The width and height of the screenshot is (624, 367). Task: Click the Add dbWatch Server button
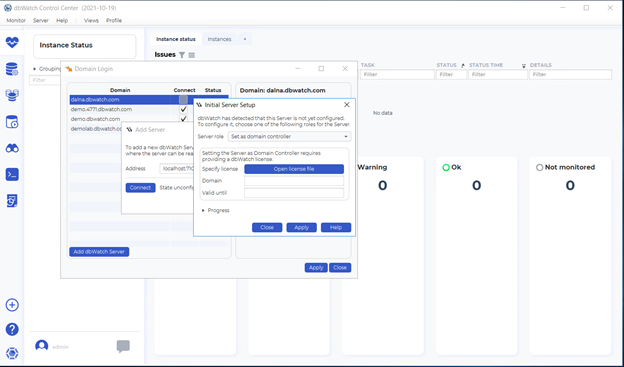pos(99,252)
